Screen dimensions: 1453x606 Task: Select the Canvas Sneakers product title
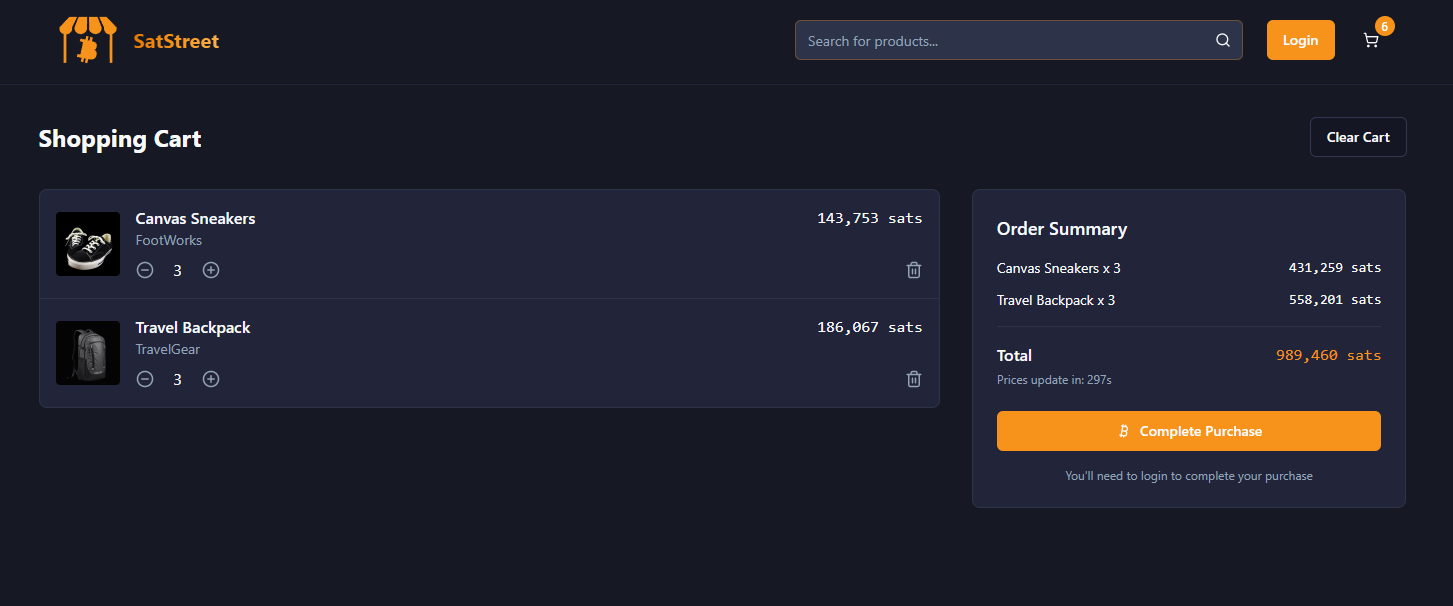click(x=195, y=219)
